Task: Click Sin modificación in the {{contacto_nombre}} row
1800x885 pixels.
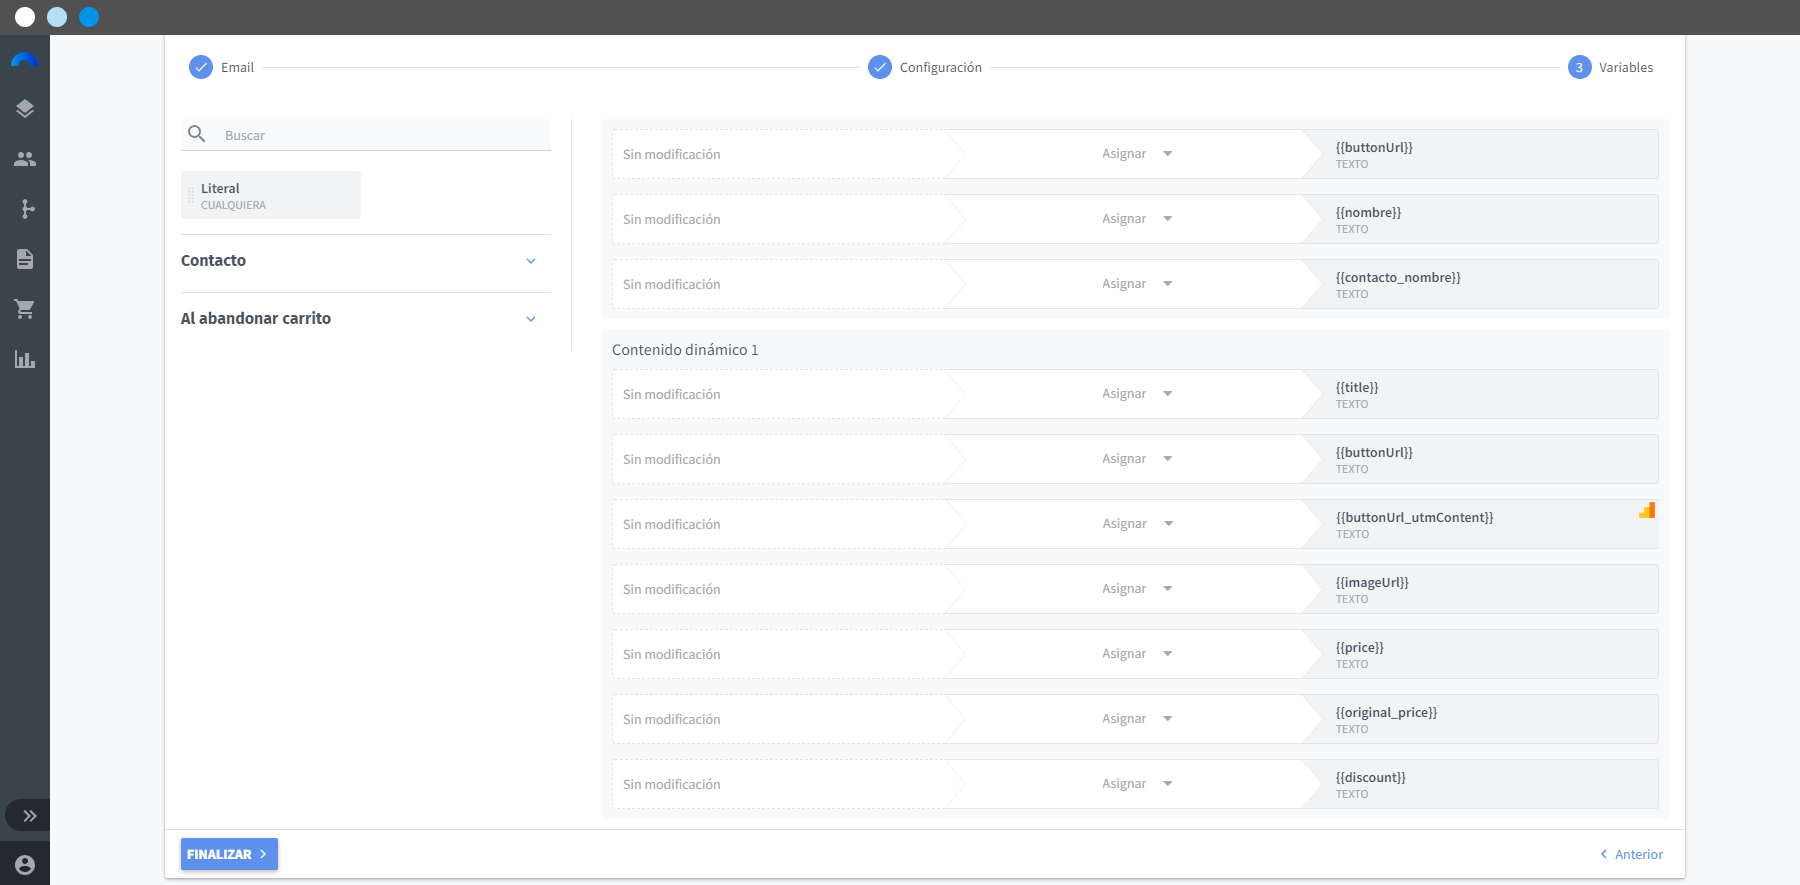Action: point(672,284)
